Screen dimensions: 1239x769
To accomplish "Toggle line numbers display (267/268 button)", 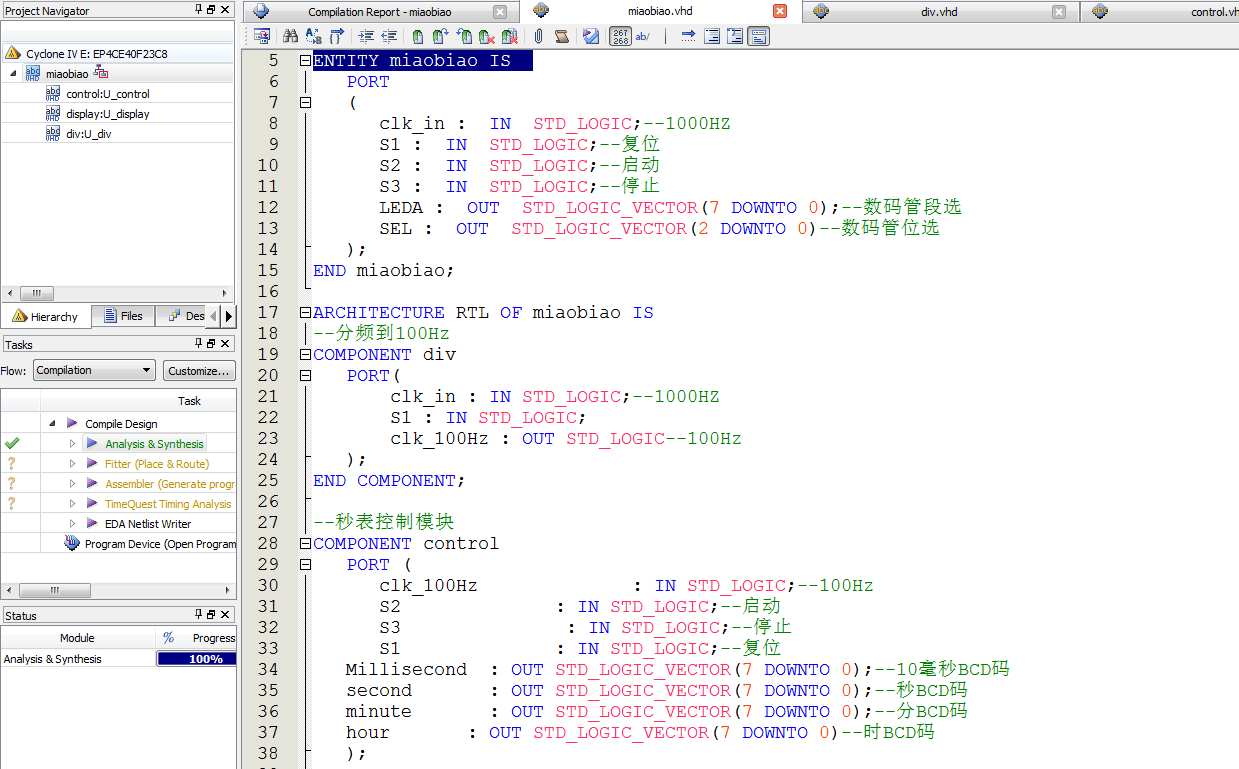I will coord(620,37).
